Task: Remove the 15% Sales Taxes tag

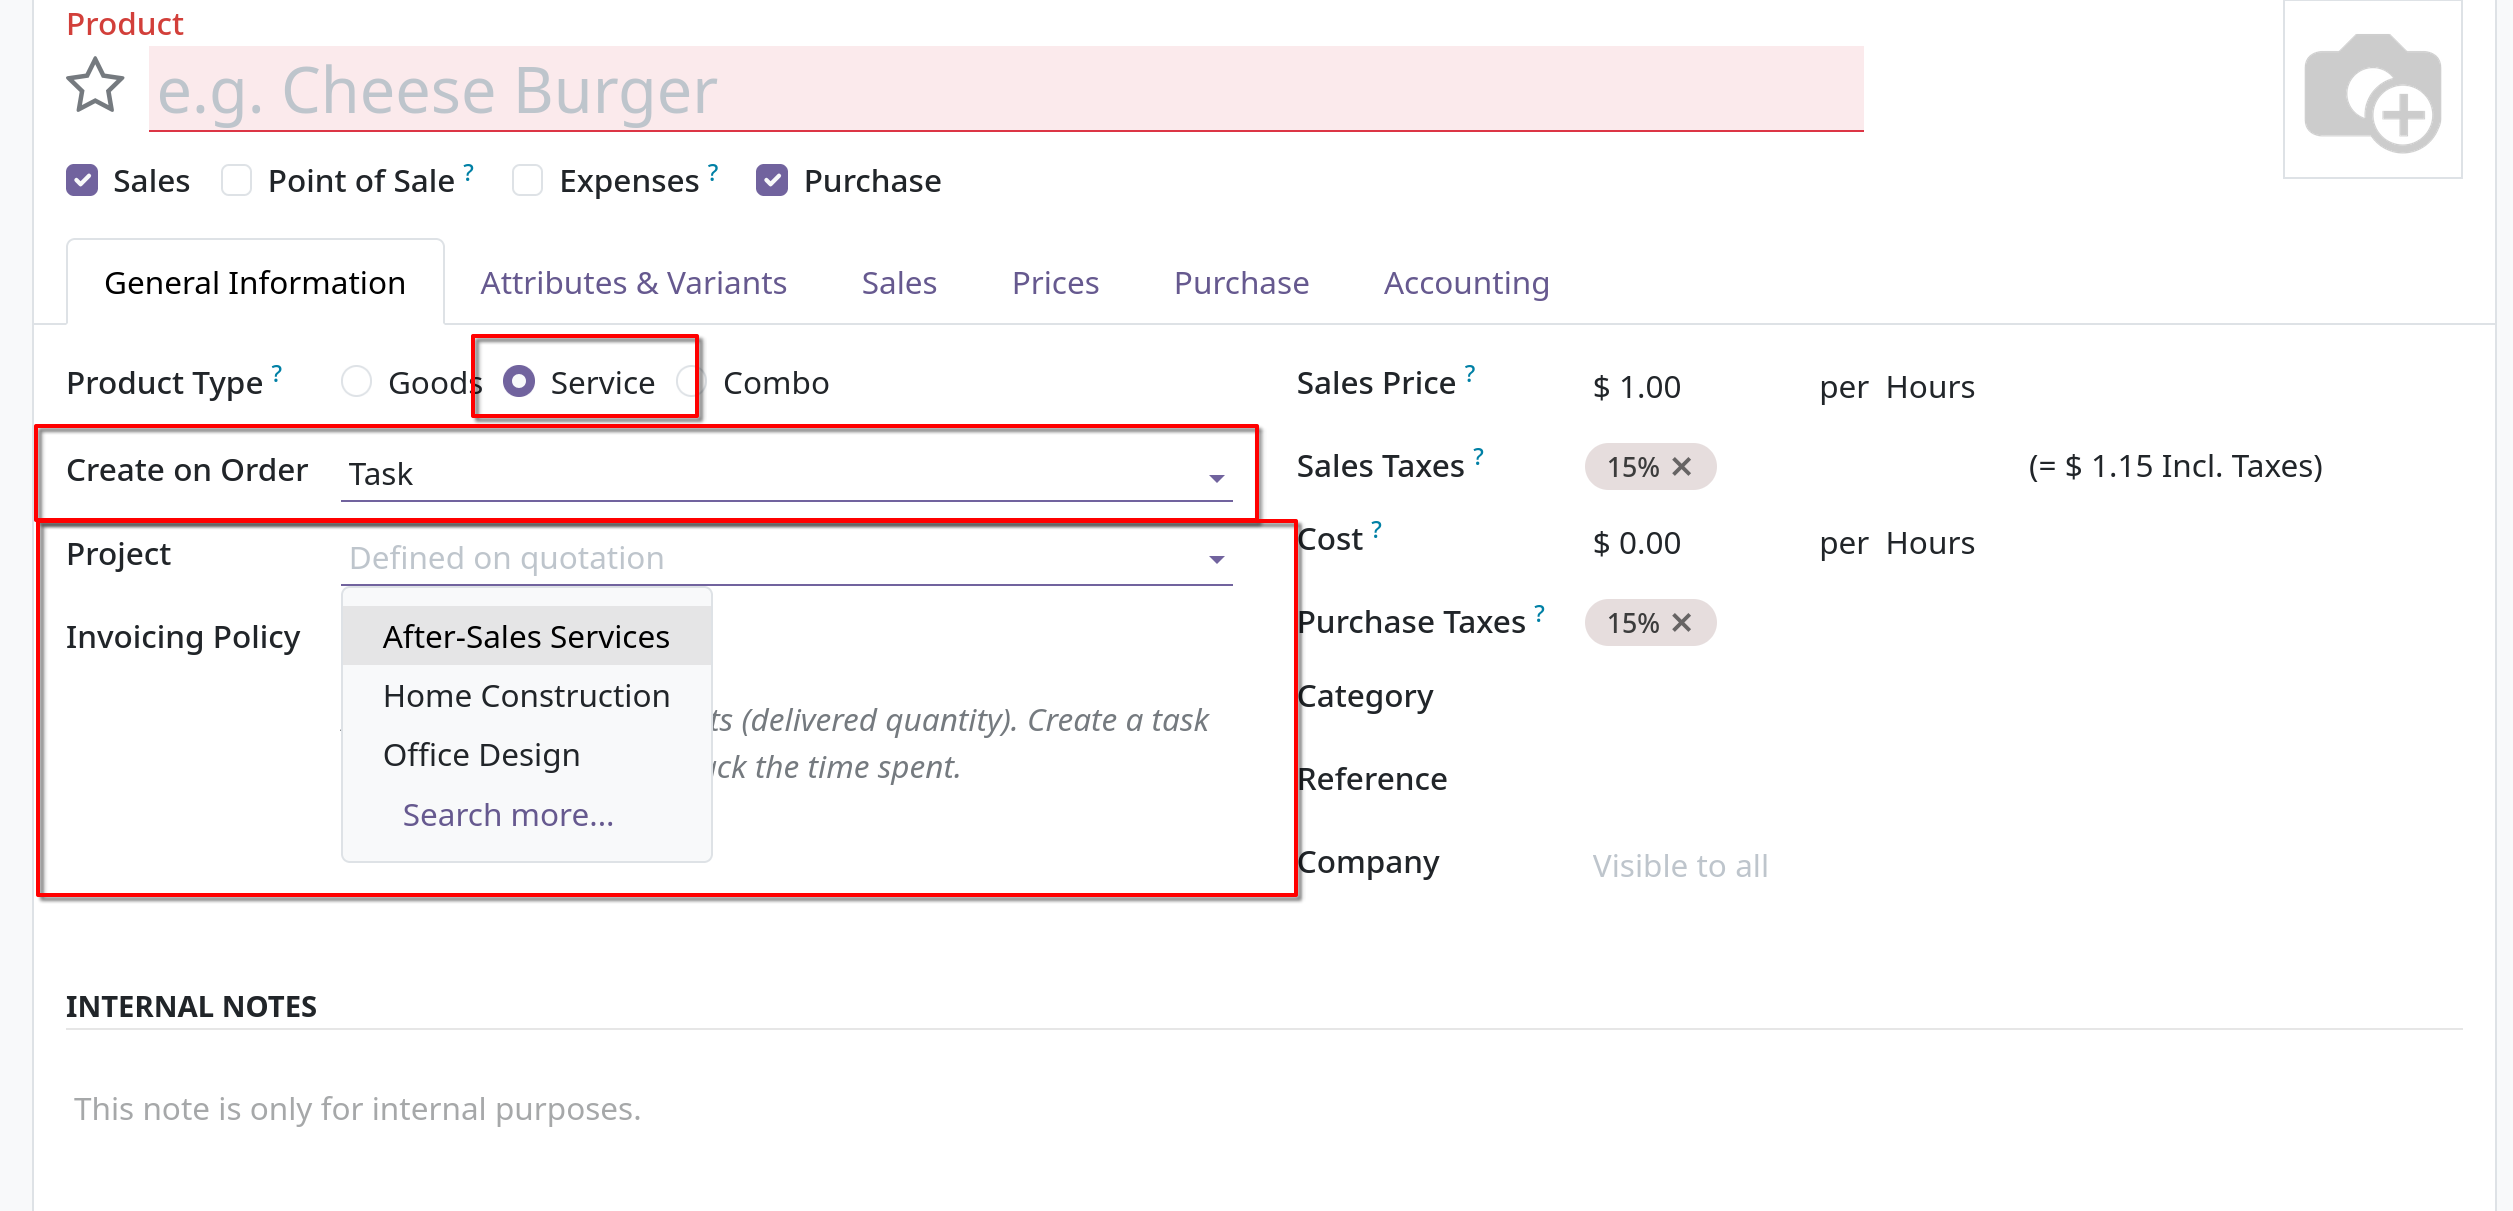Action: 1682,467
